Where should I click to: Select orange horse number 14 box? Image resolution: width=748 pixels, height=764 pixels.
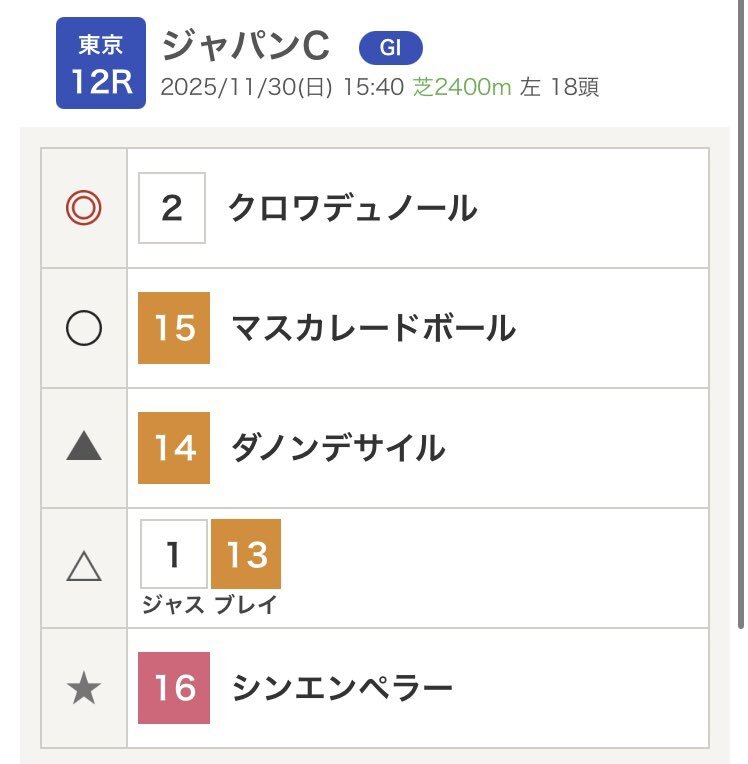point(174,448)
